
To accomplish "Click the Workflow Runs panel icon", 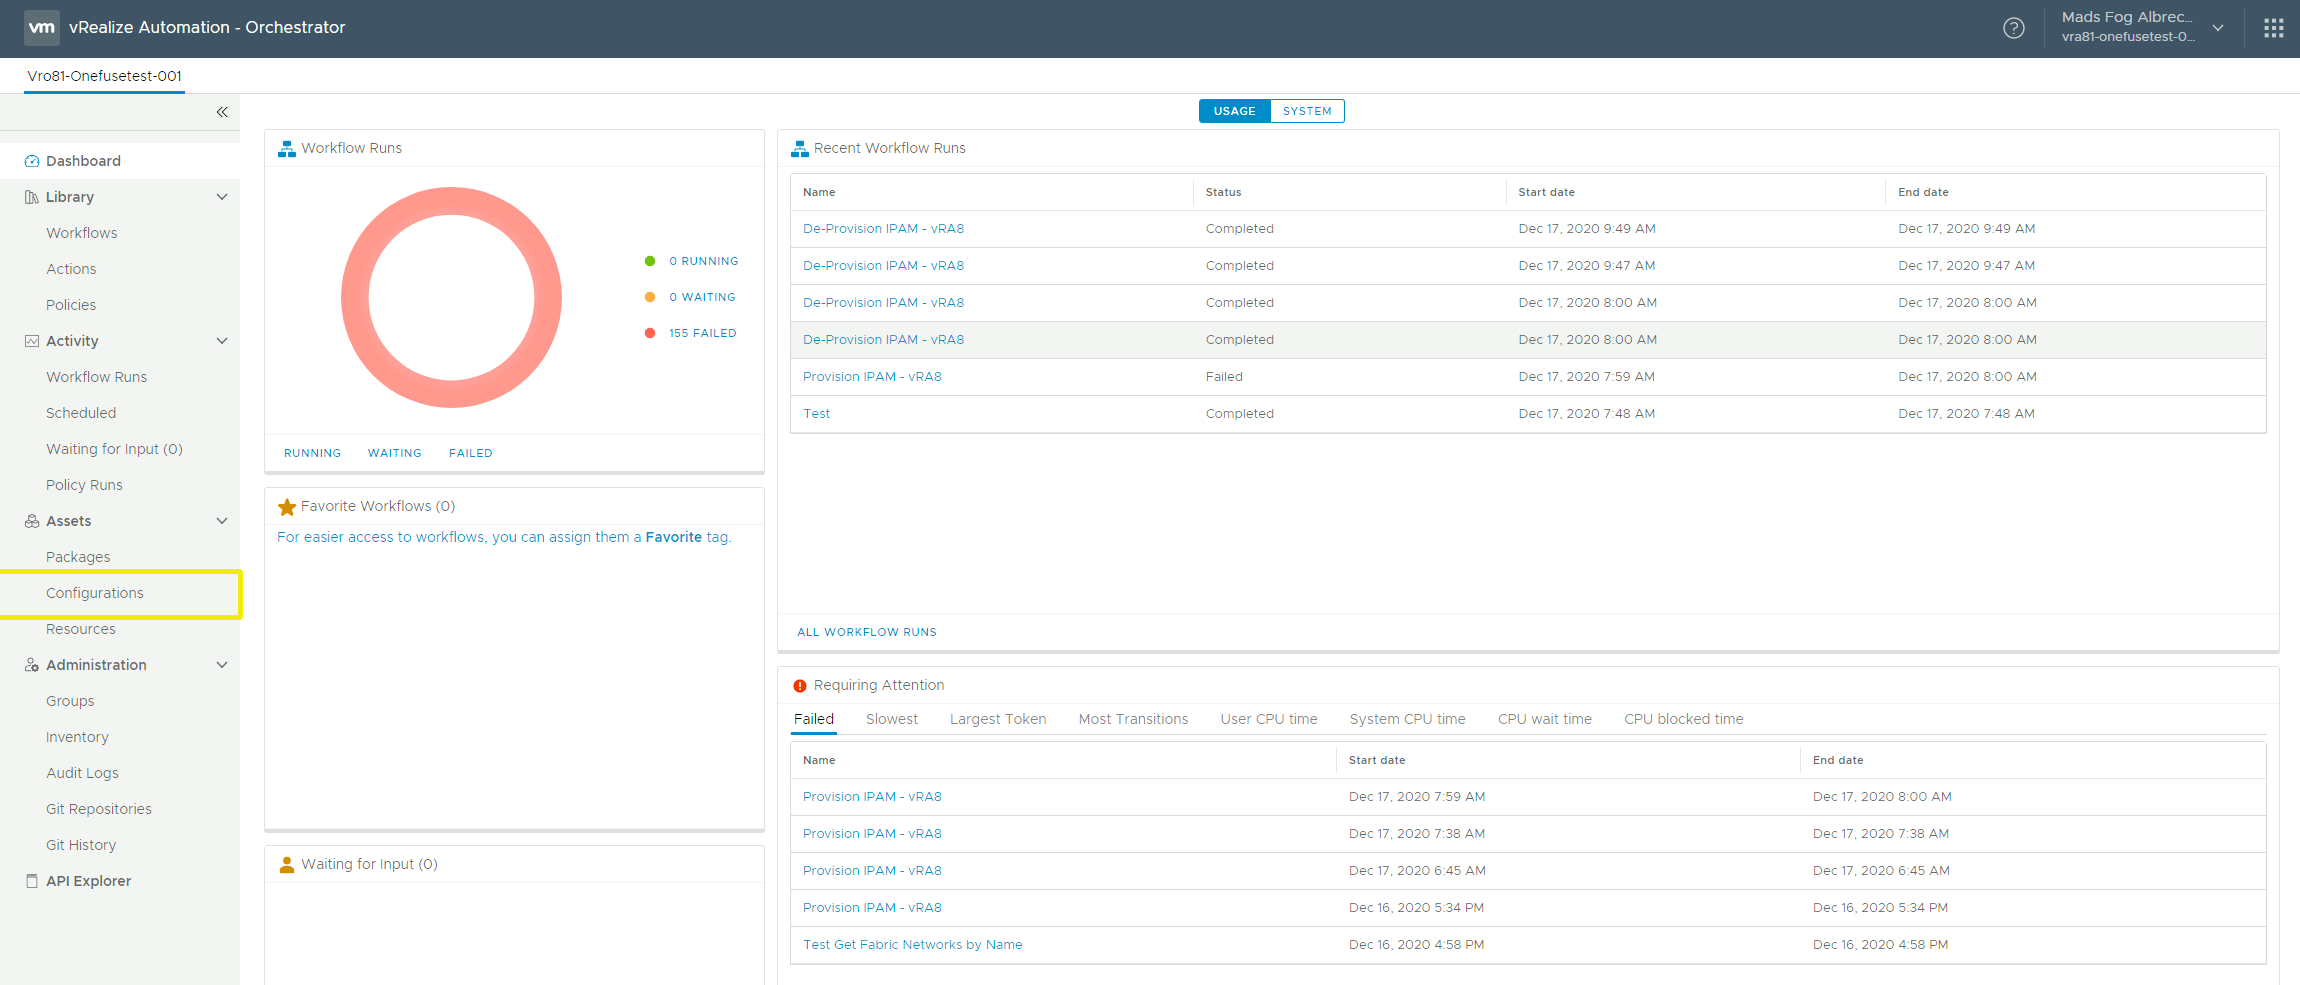I will pyautogui.click(x=287, y=149).
